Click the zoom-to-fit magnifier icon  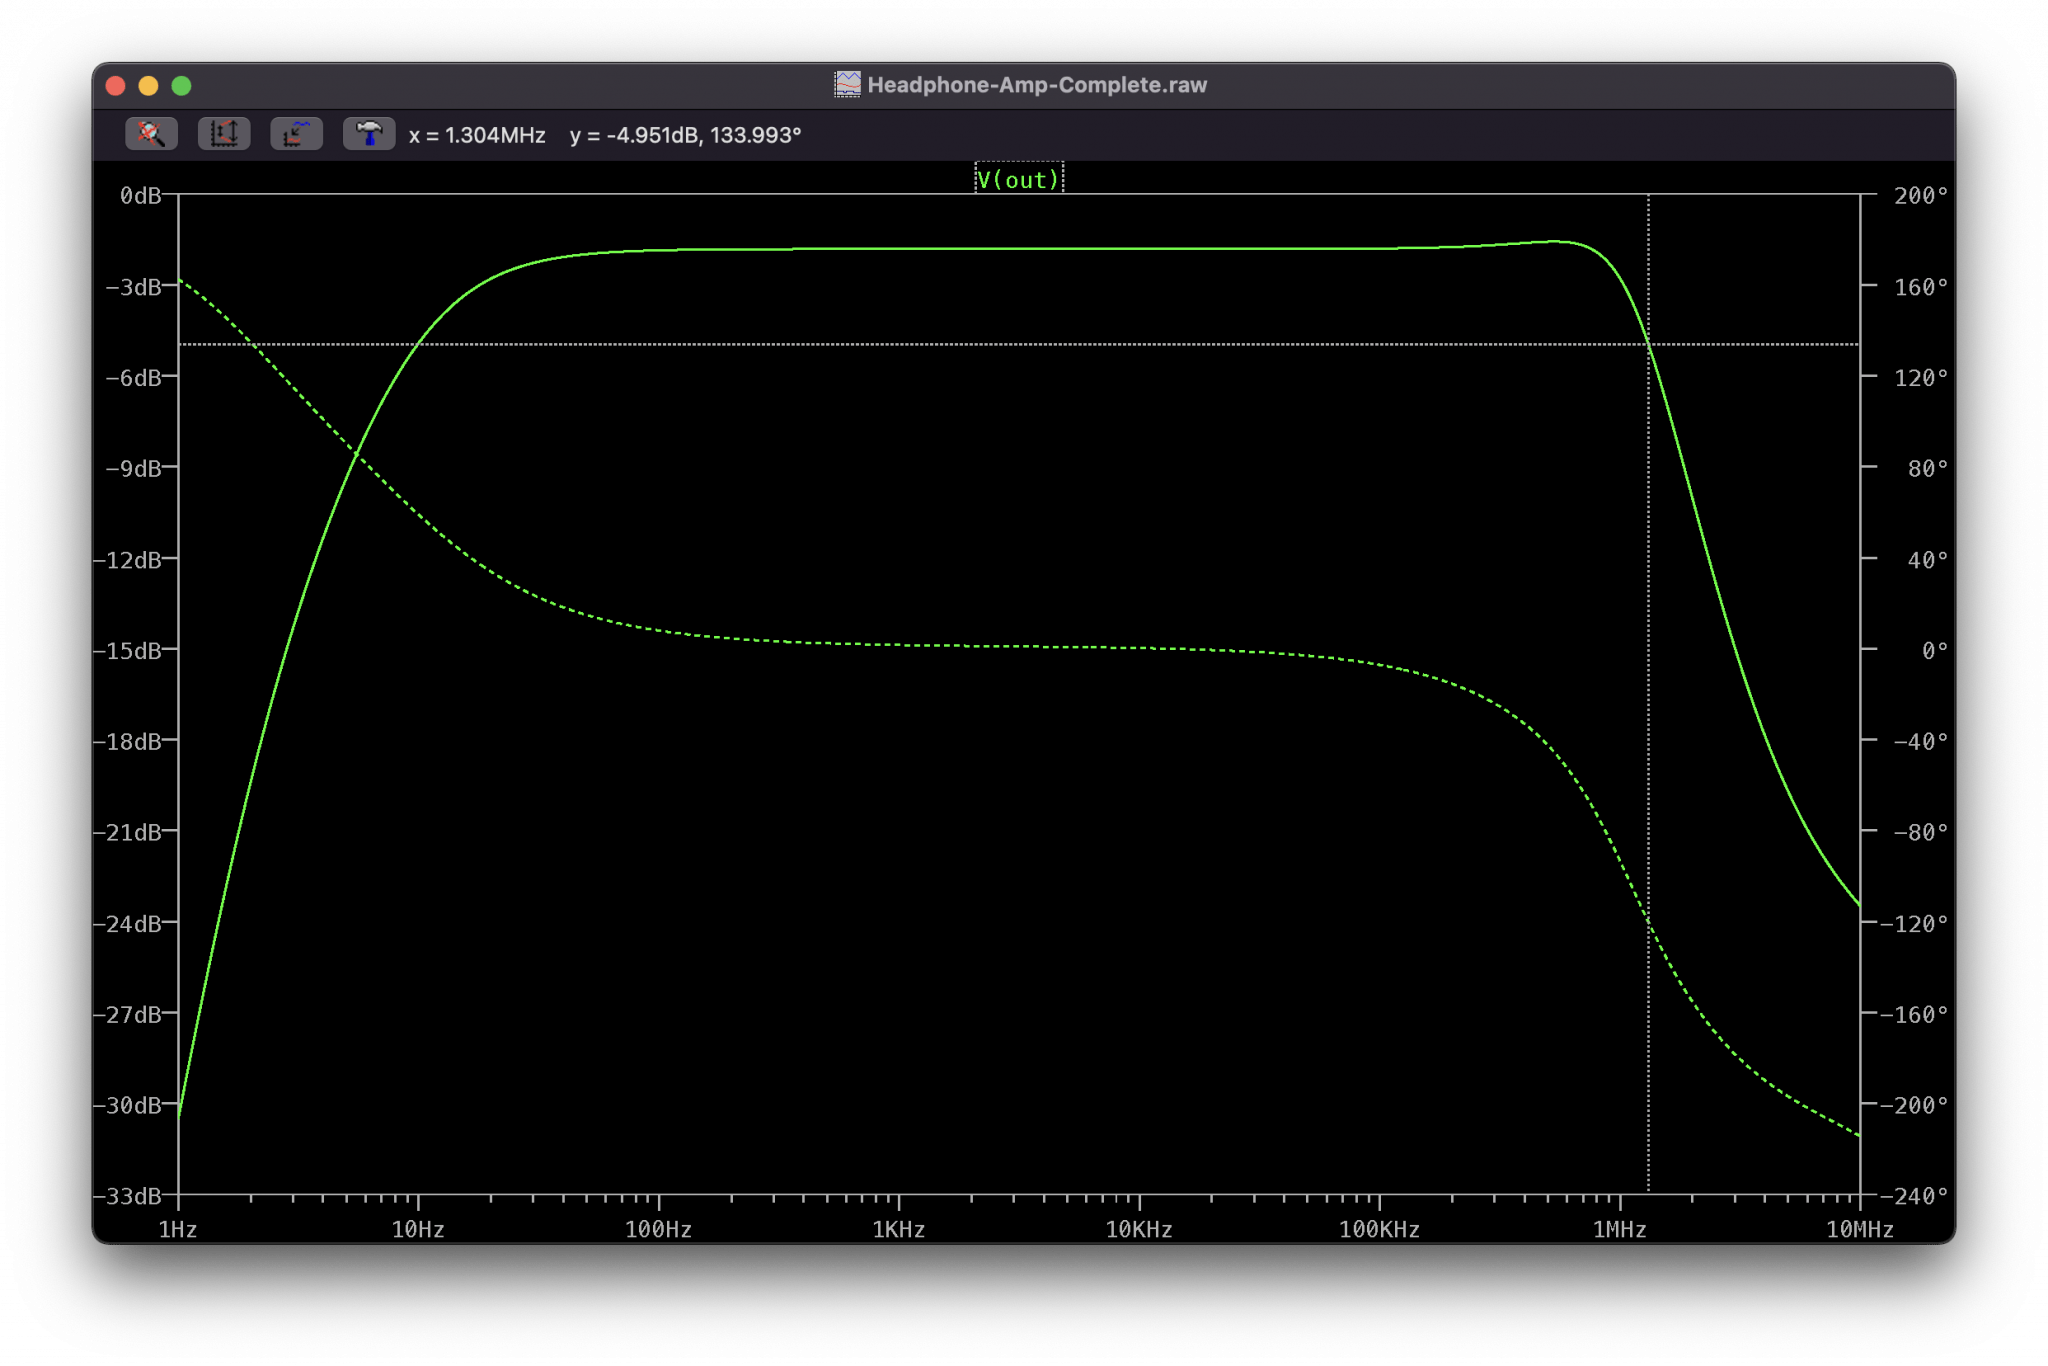click(151, 134)
